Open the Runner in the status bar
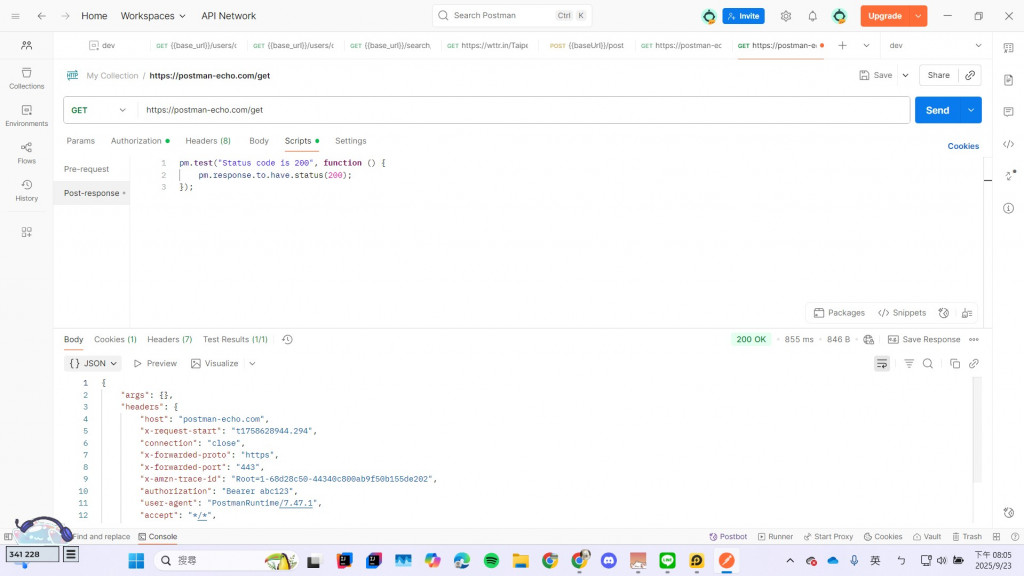Image resolution: width=1024 pixels, height=576 pixels. point(775,537)
